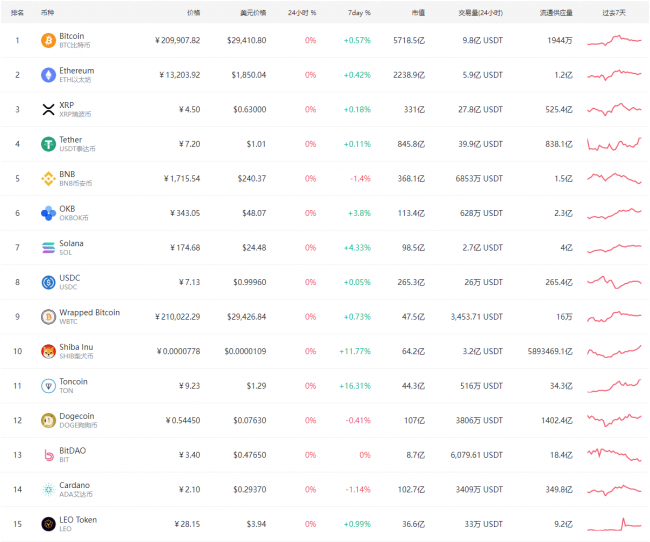The height and width of the screenshot is (542, 650).
Task: Open the Toncoin name link
Action: (73, 382)
